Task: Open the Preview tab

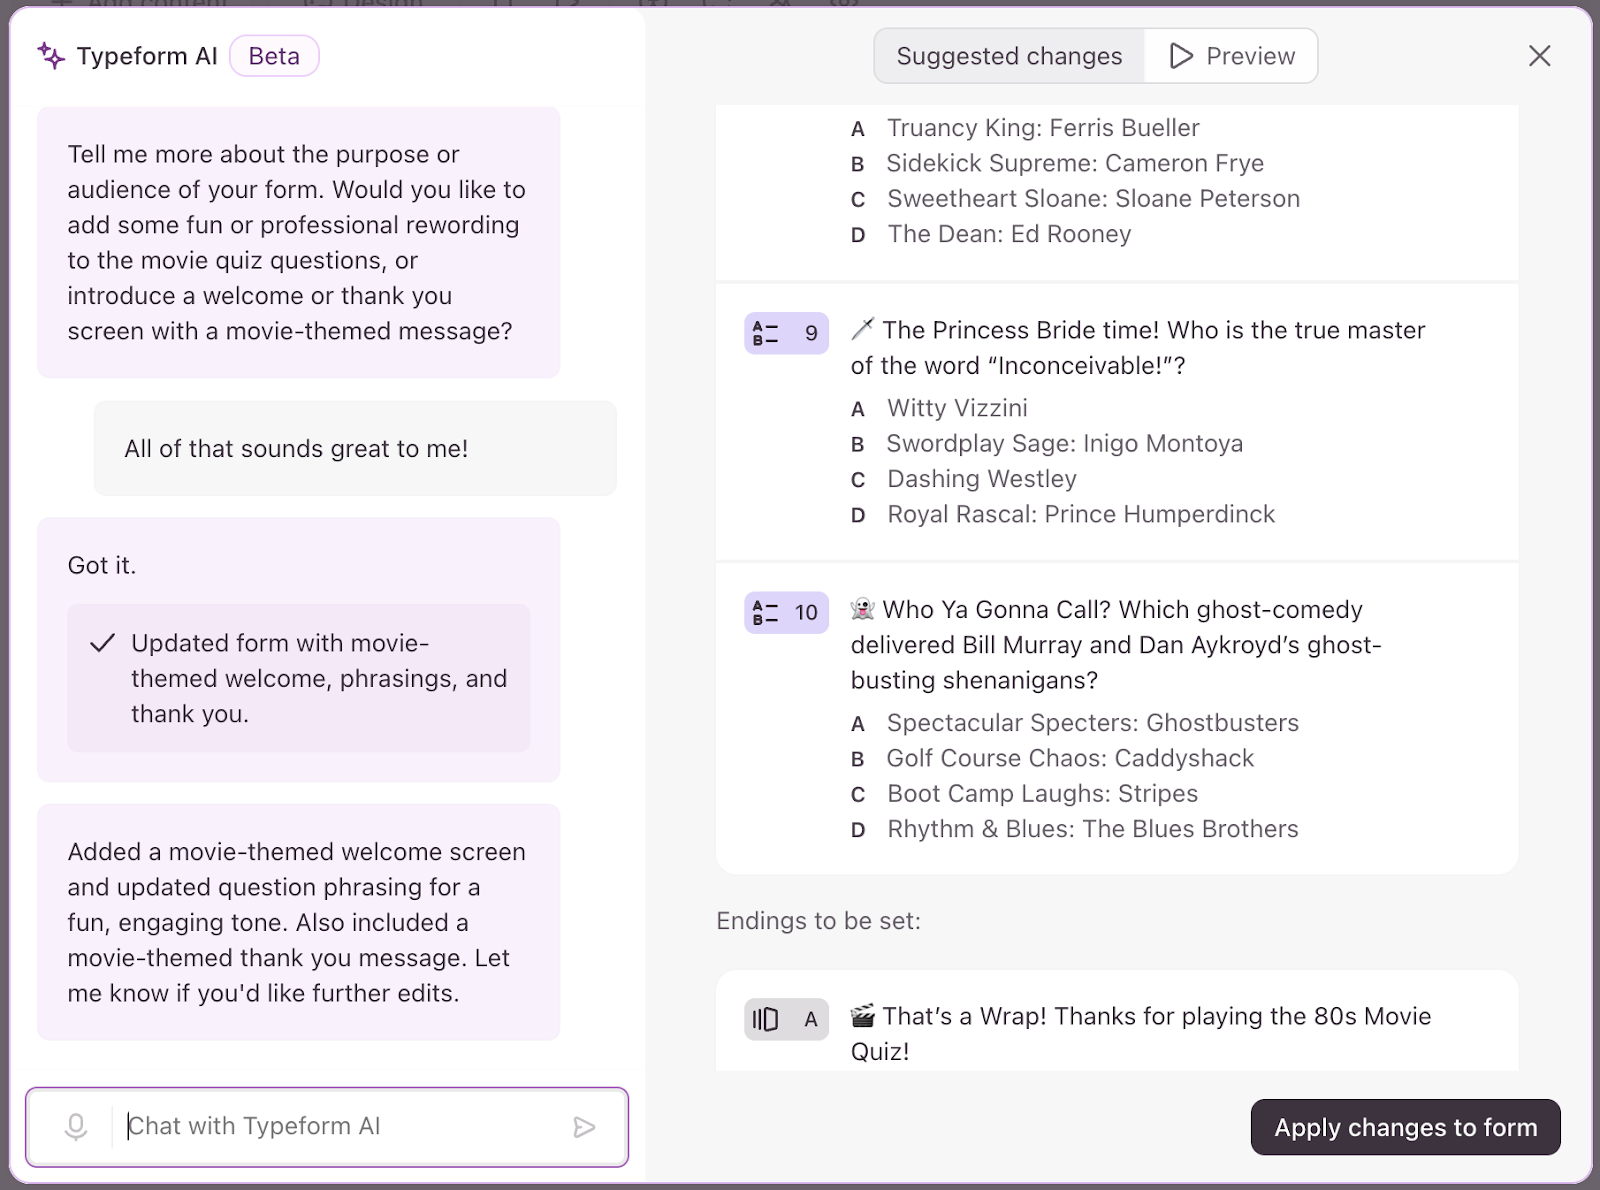Action: coord(1232,56)
